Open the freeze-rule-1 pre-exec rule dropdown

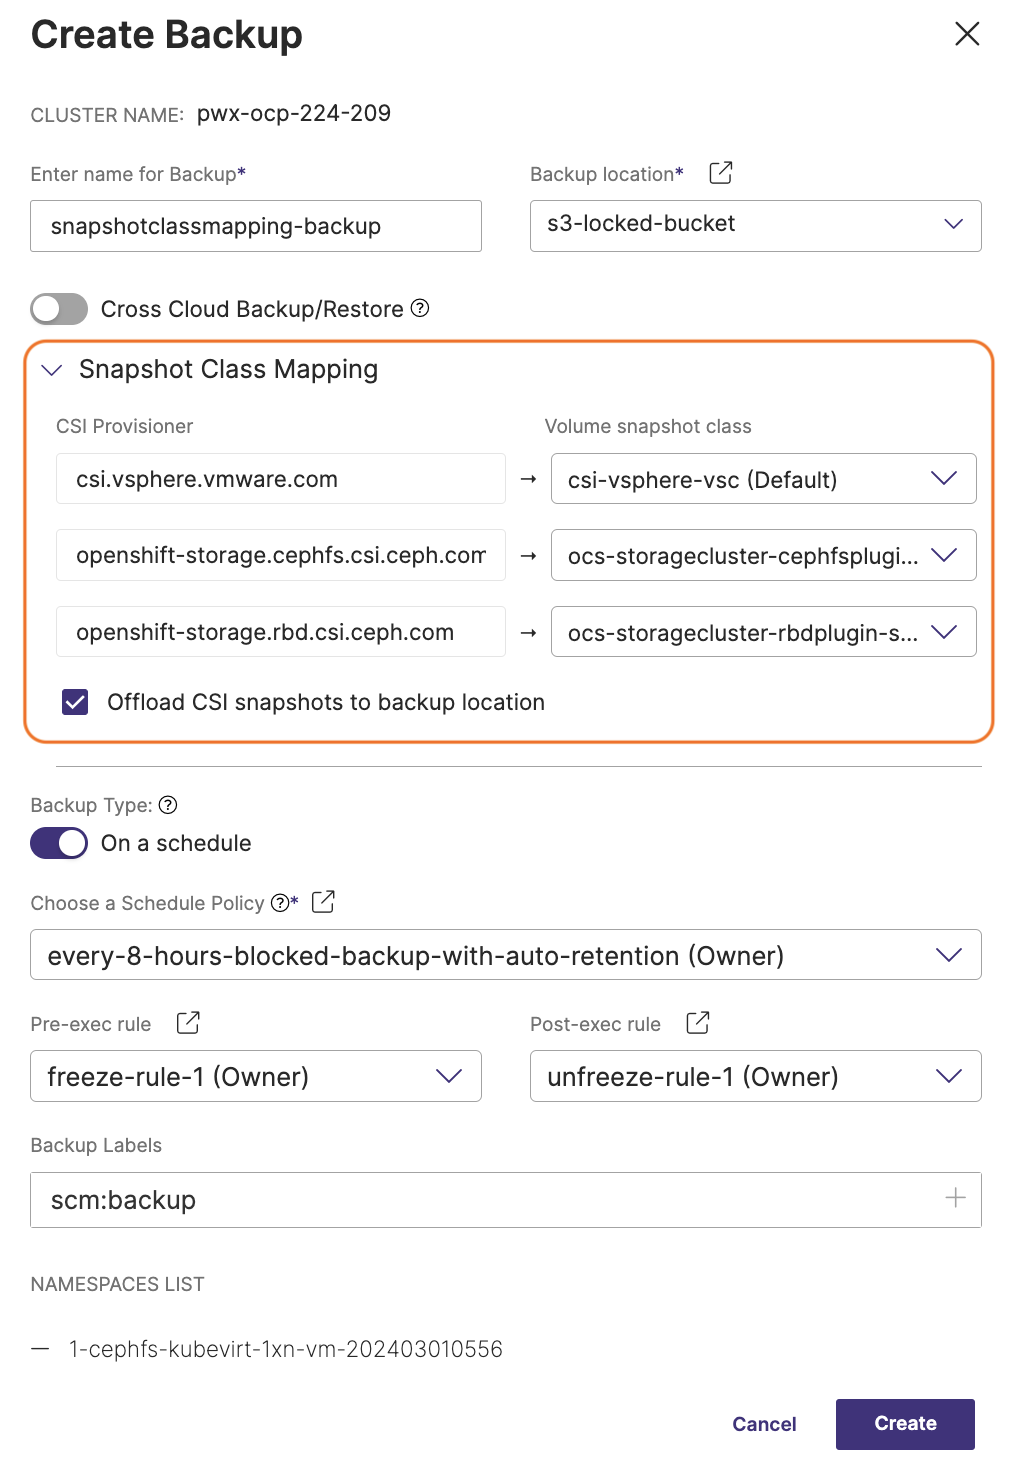tap(255, 1076)
